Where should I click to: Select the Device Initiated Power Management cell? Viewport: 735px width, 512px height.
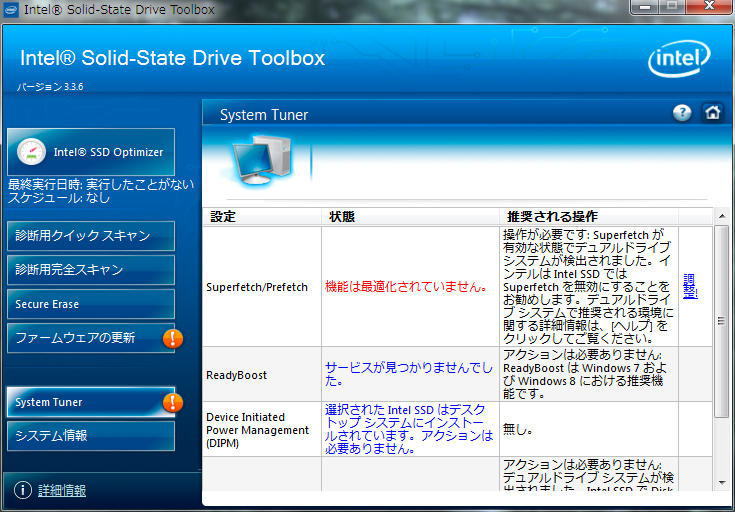(x=262, y=429)
